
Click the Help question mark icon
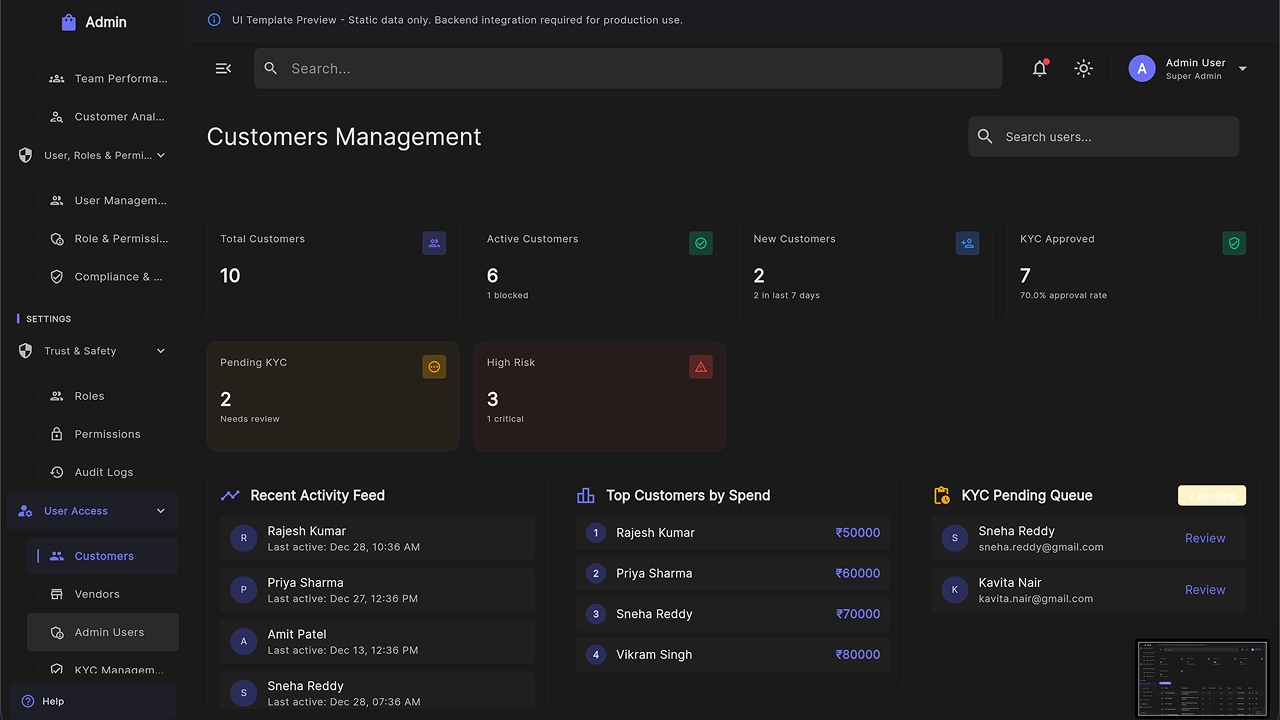pyautogui.click(x=28, y=701)
